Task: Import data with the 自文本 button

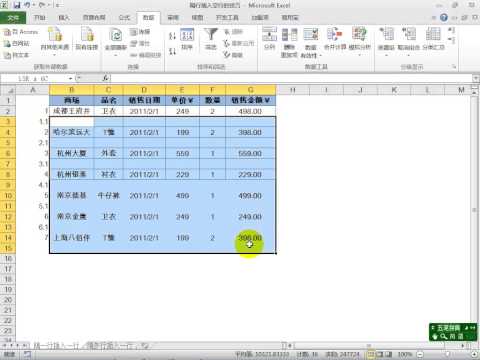Action: point(16,55)
